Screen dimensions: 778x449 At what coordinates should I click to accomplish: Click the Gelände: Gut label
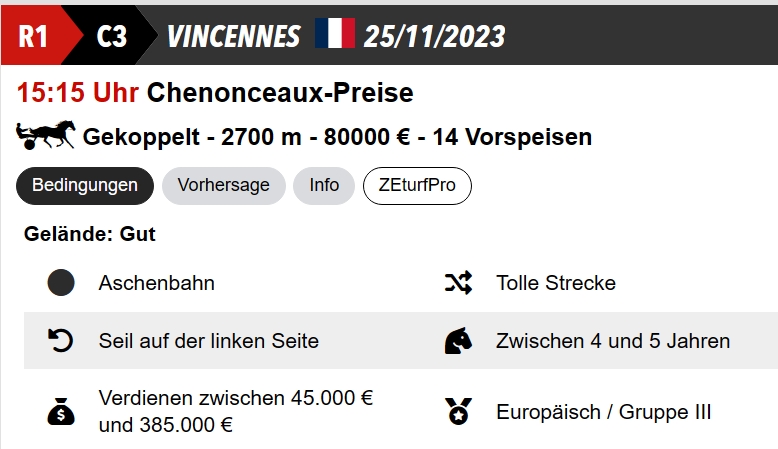click(90, 234)
